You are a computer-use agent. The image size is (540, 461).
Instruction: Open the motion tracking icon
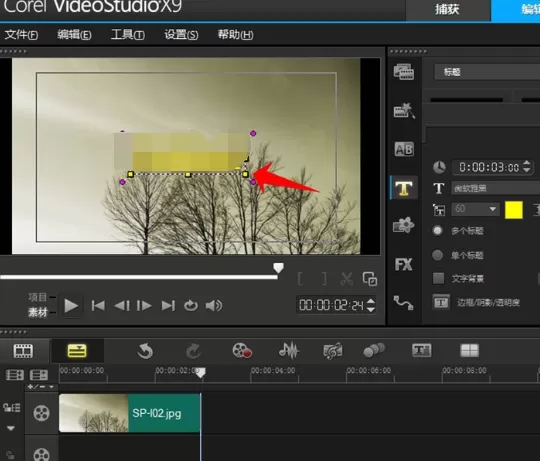pos(374,350)
